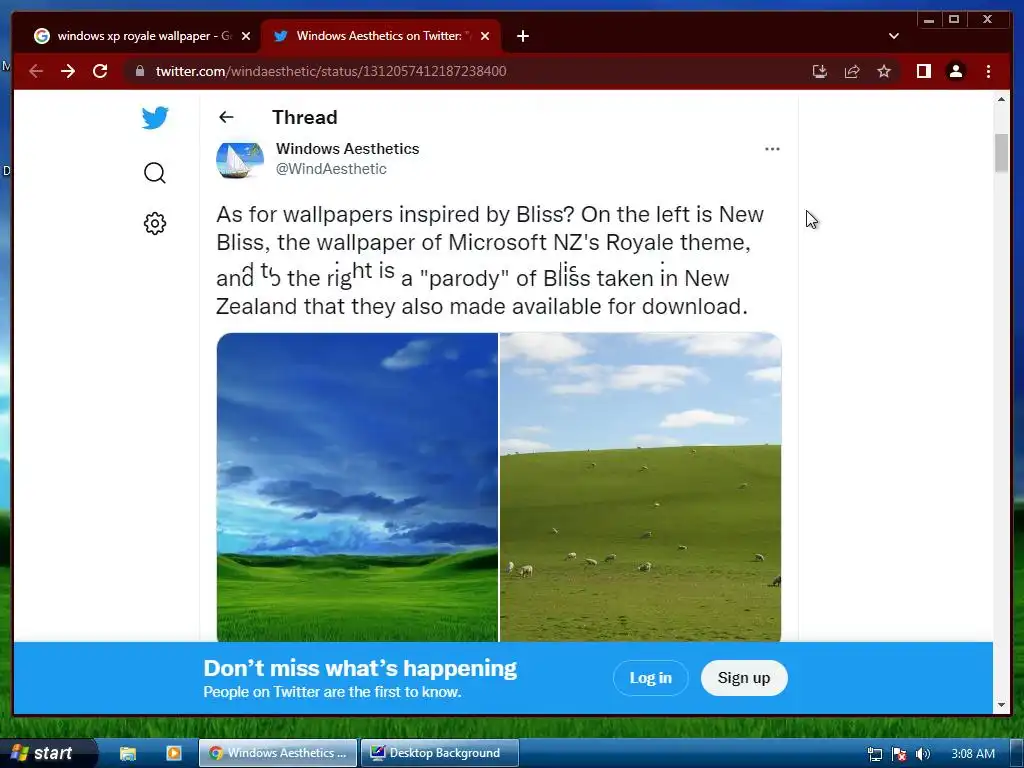Click the share page icon in address bar
This screenshot has height=768, width=1024.
pyautogui.click(x=852, y=71)
